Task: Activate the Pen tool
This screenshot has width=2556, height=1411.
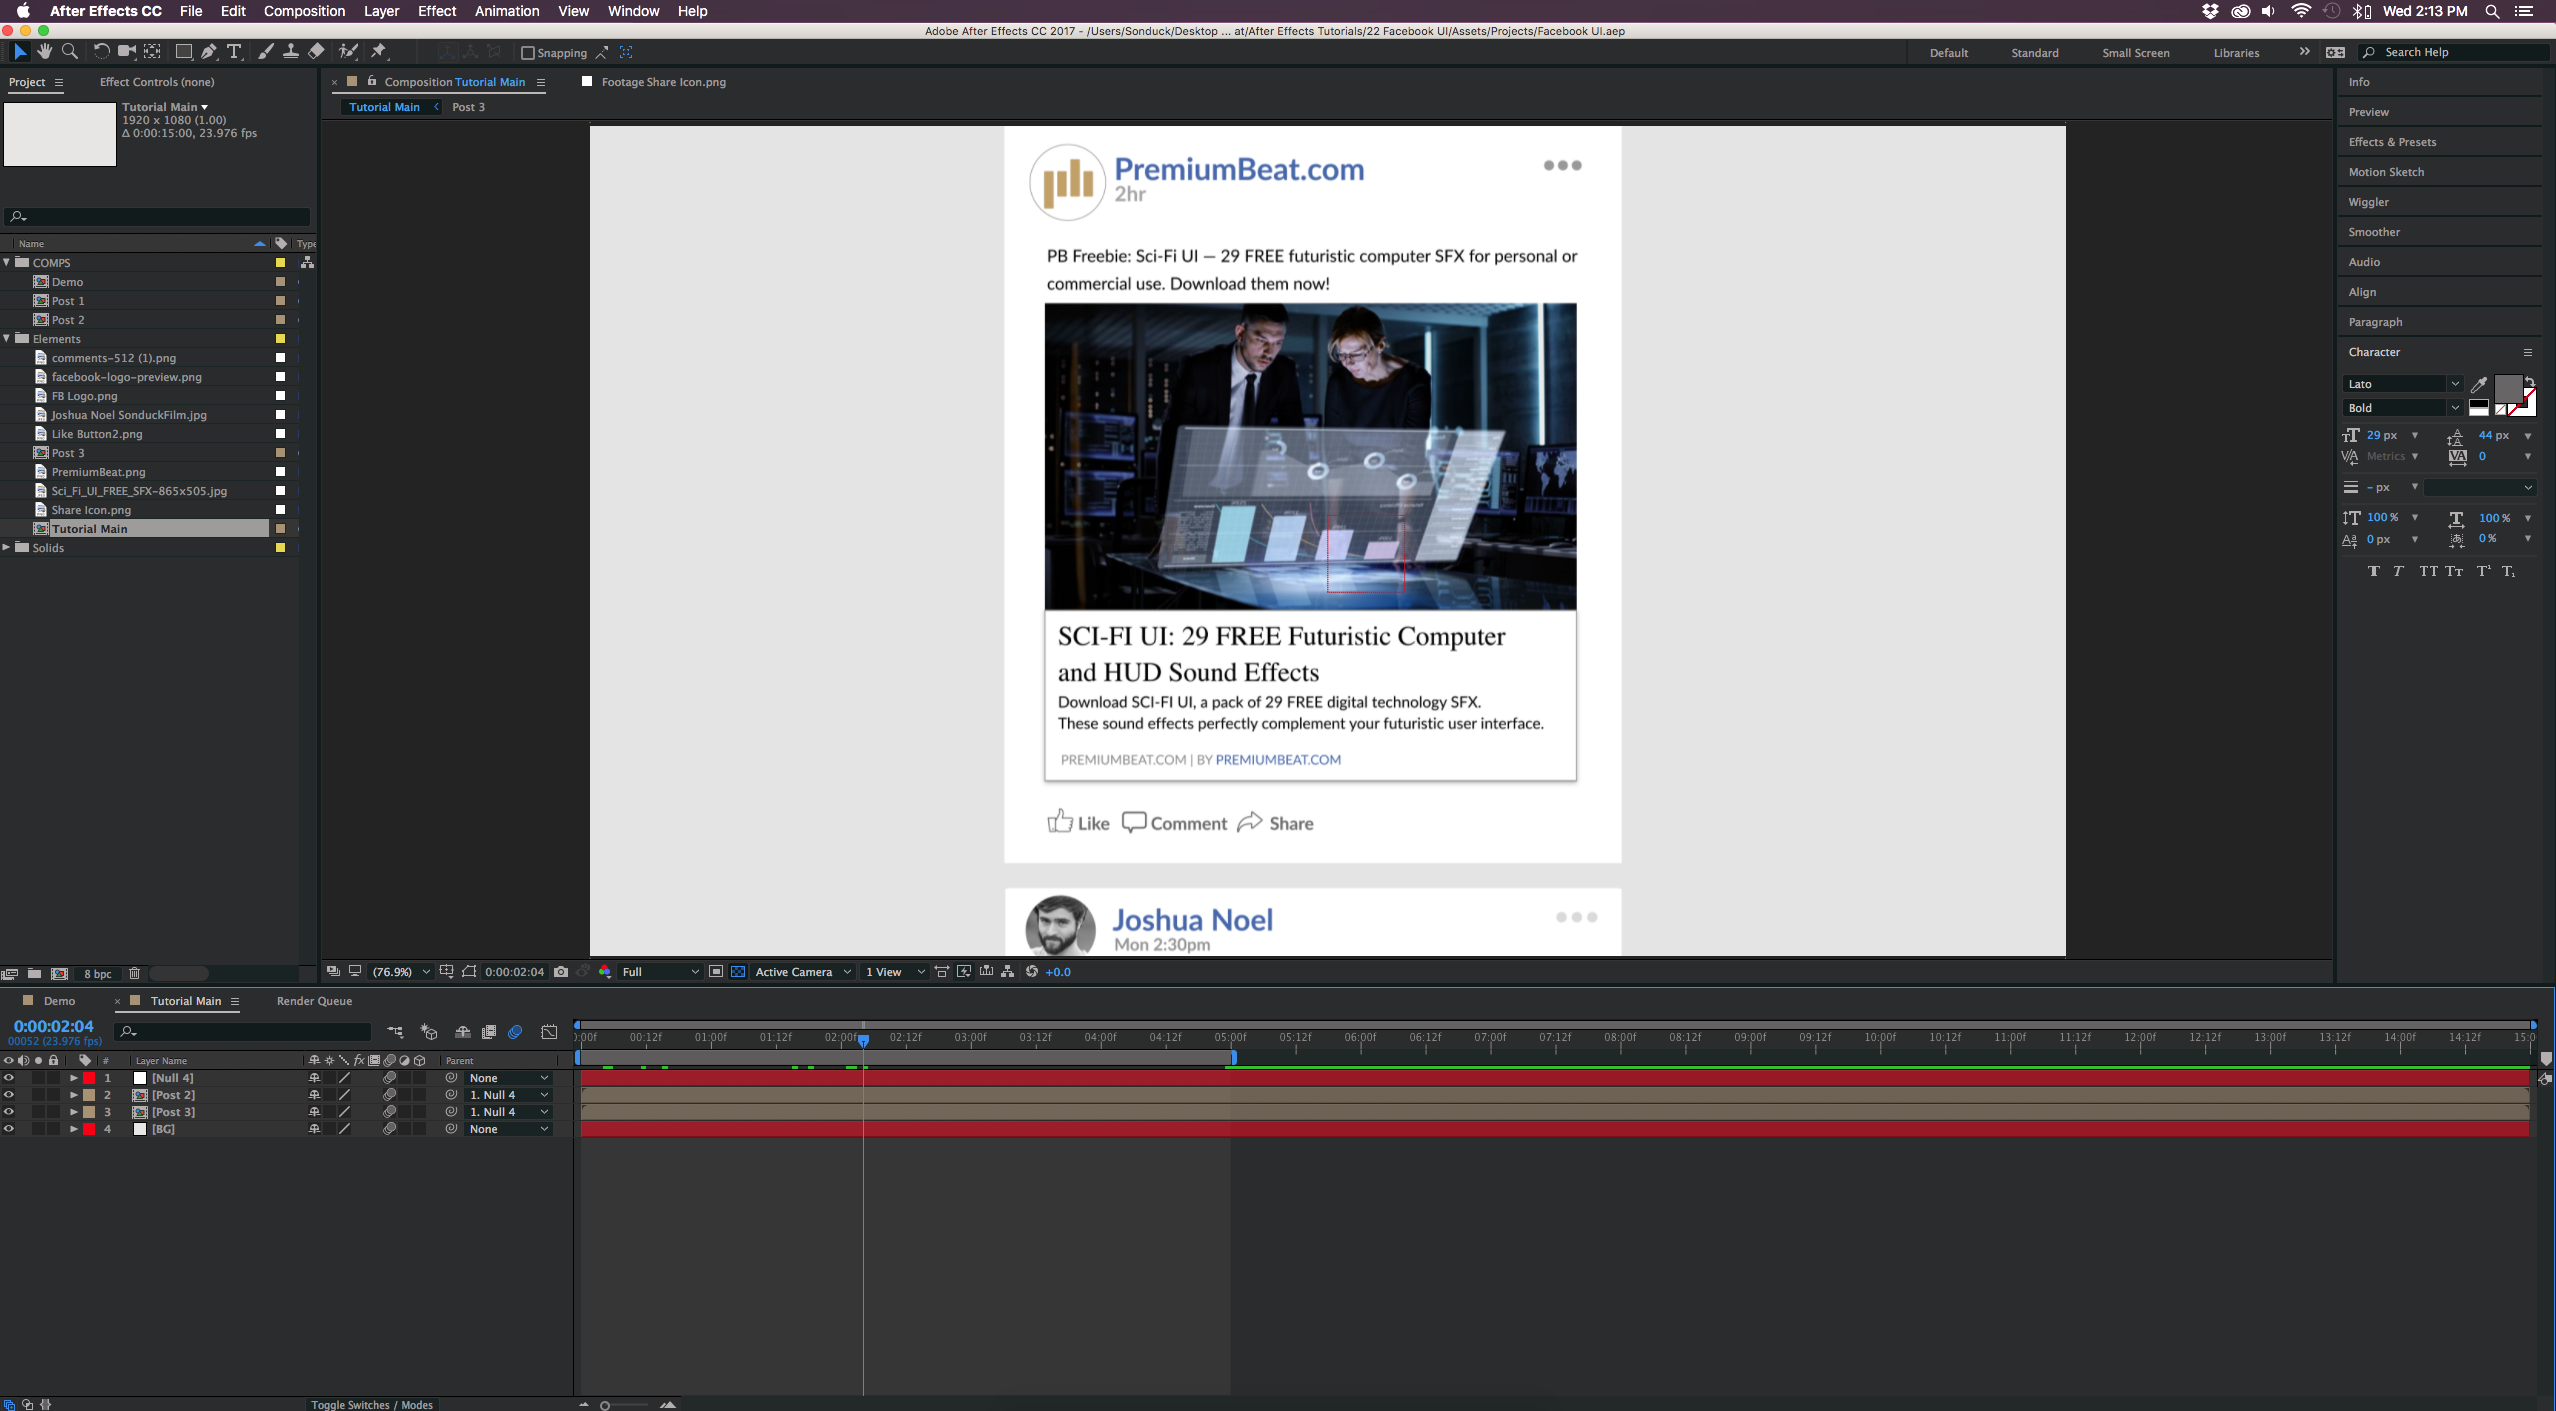Action: (x=209, y=51)
